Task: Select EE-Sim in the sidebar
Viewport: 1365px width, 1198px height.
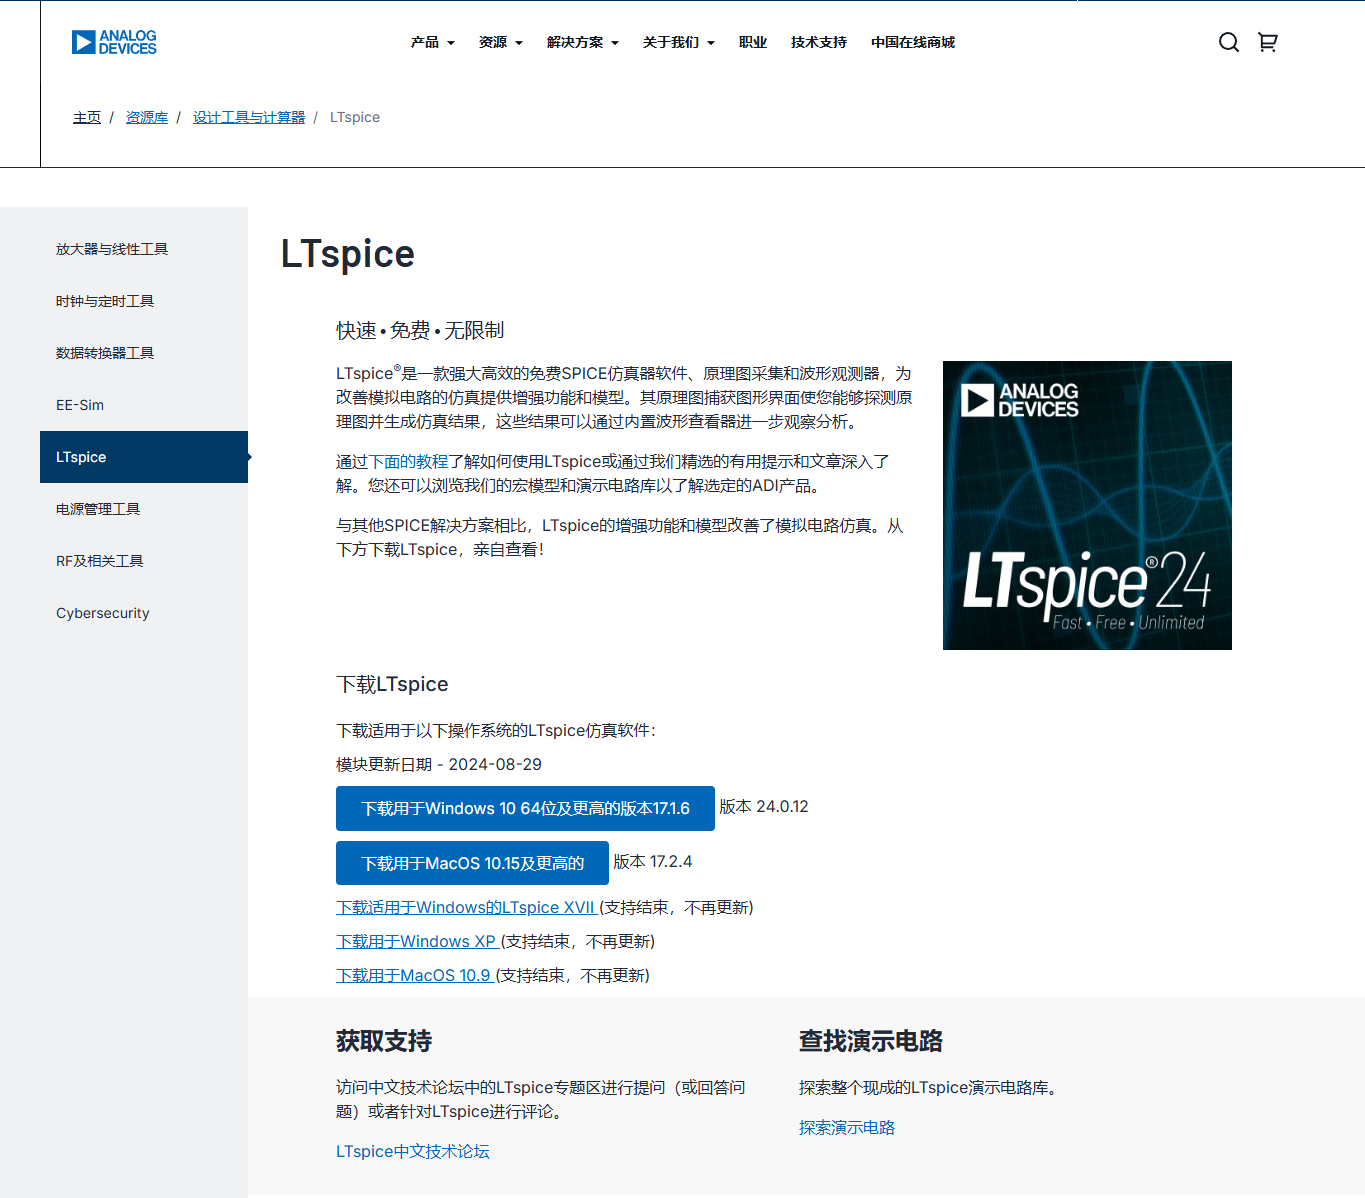Action: (x=80, y=404)
